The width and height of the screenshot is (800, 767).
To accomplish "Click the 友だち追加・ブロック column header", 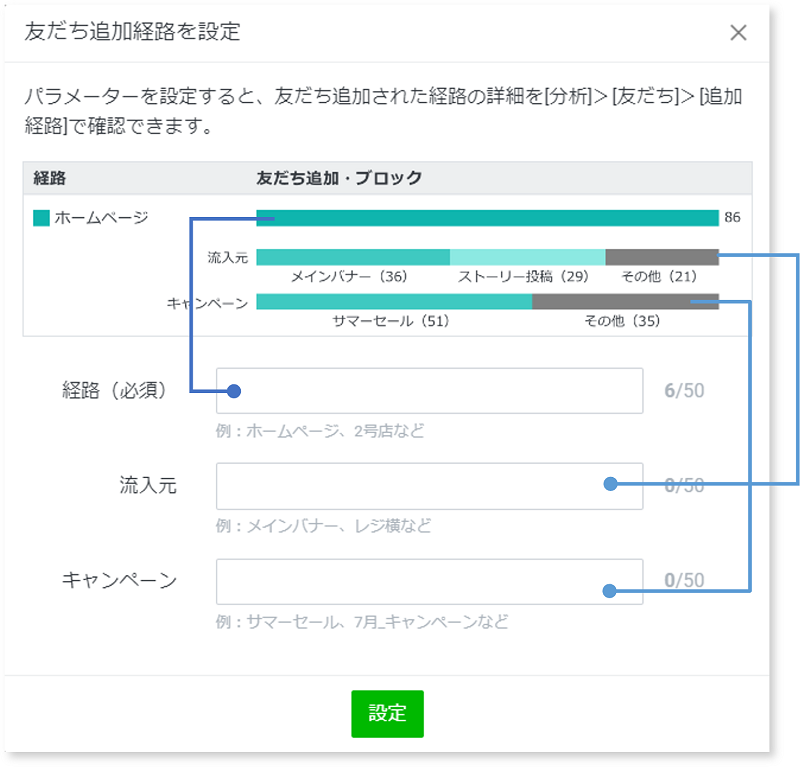I will (x=339, y=178).
